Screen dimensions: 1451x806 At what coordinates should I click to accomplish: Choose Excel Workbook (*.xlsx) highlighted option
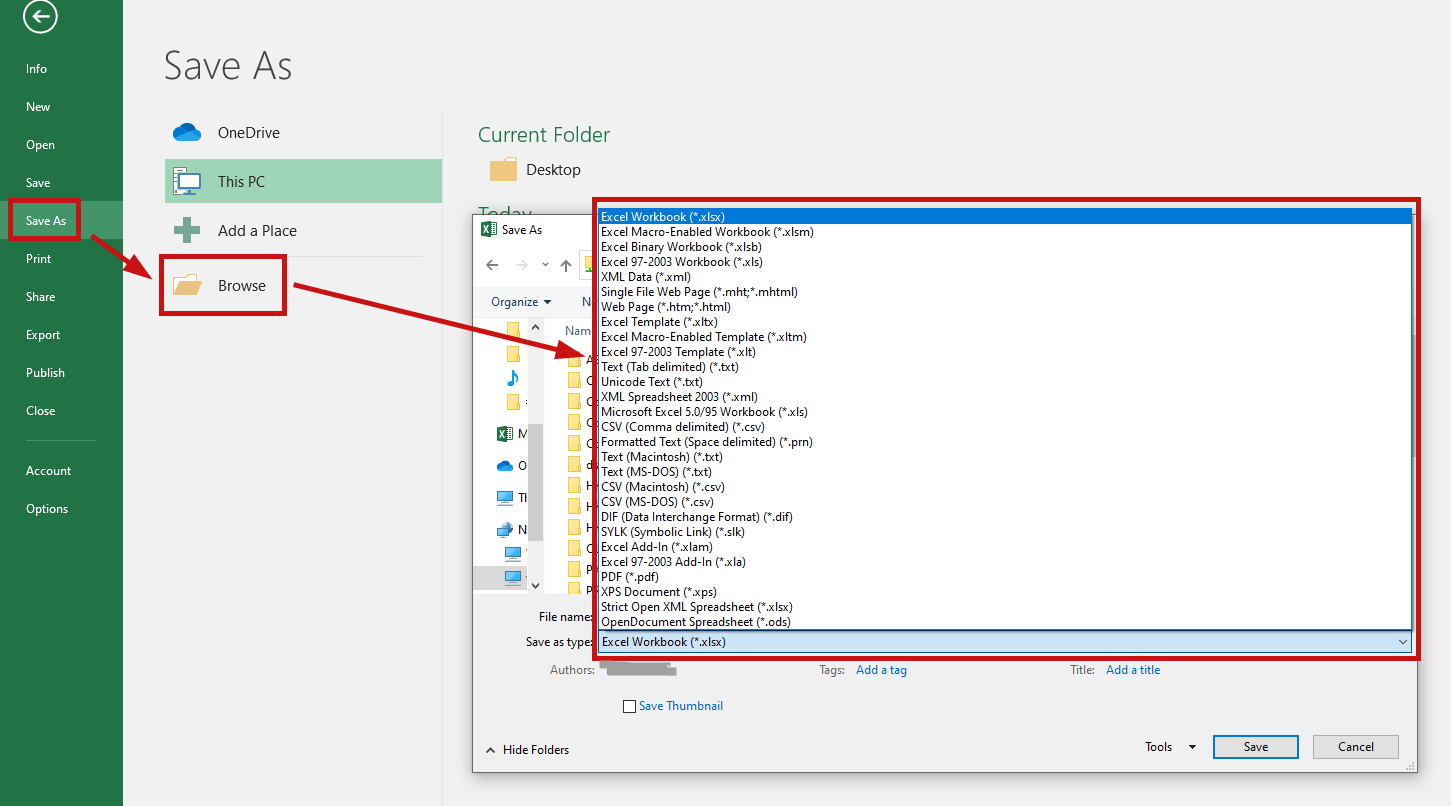(x=1005, y=217)
